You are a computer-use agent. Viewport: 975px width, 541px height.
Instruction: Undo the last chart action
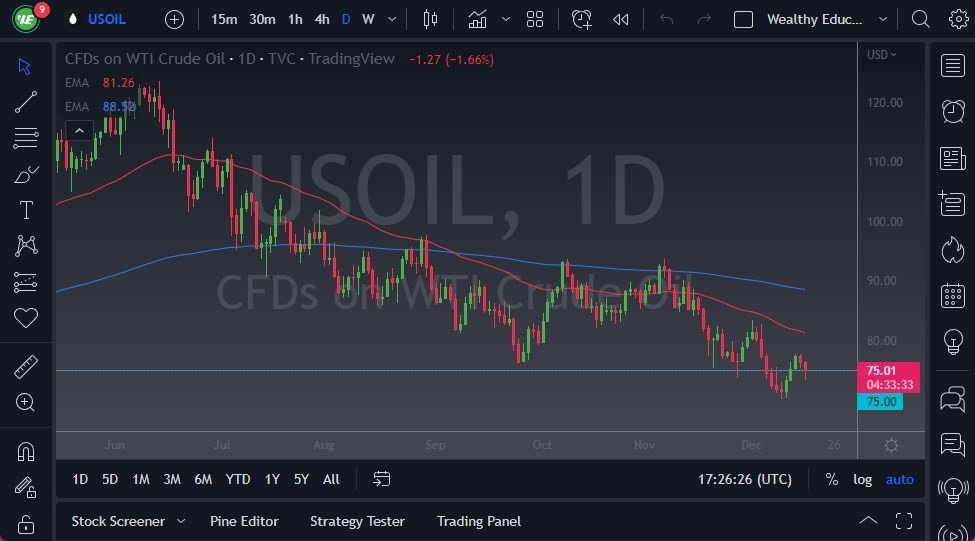[666, 19]
